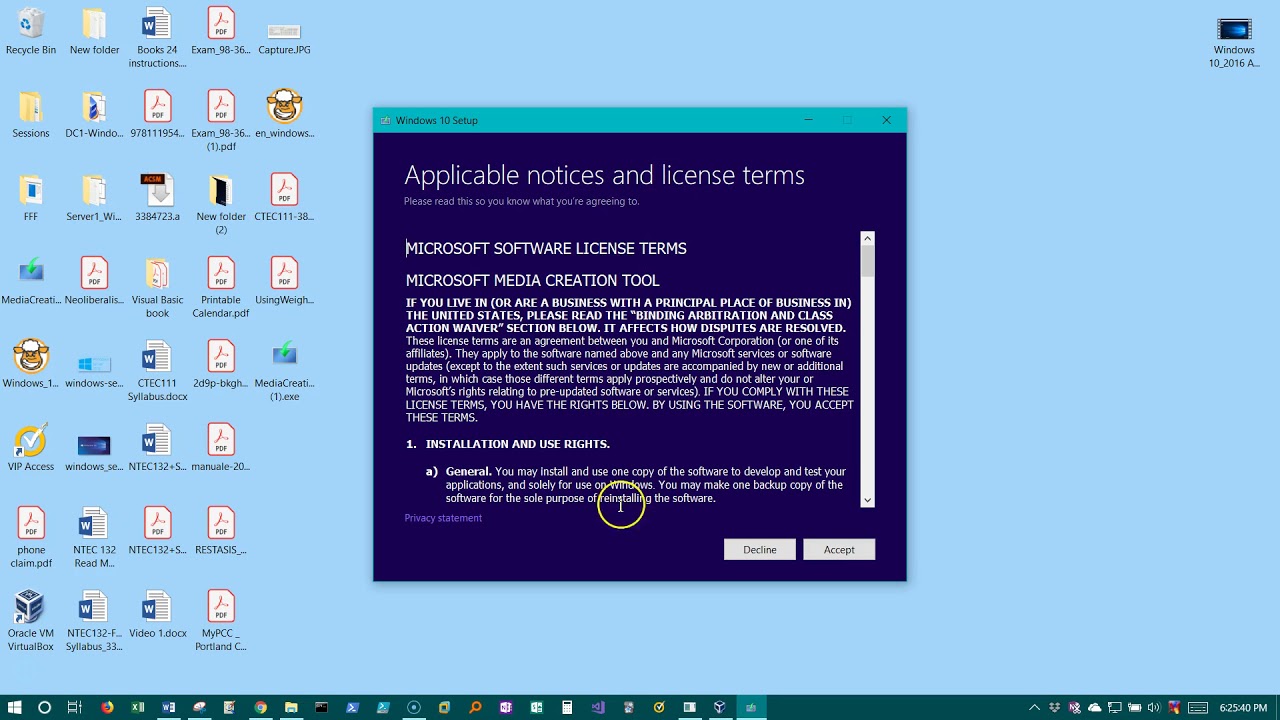The image size is (1280, 720).
Task: Select the Visual Basic book folder
Action: tap(157, 288)
